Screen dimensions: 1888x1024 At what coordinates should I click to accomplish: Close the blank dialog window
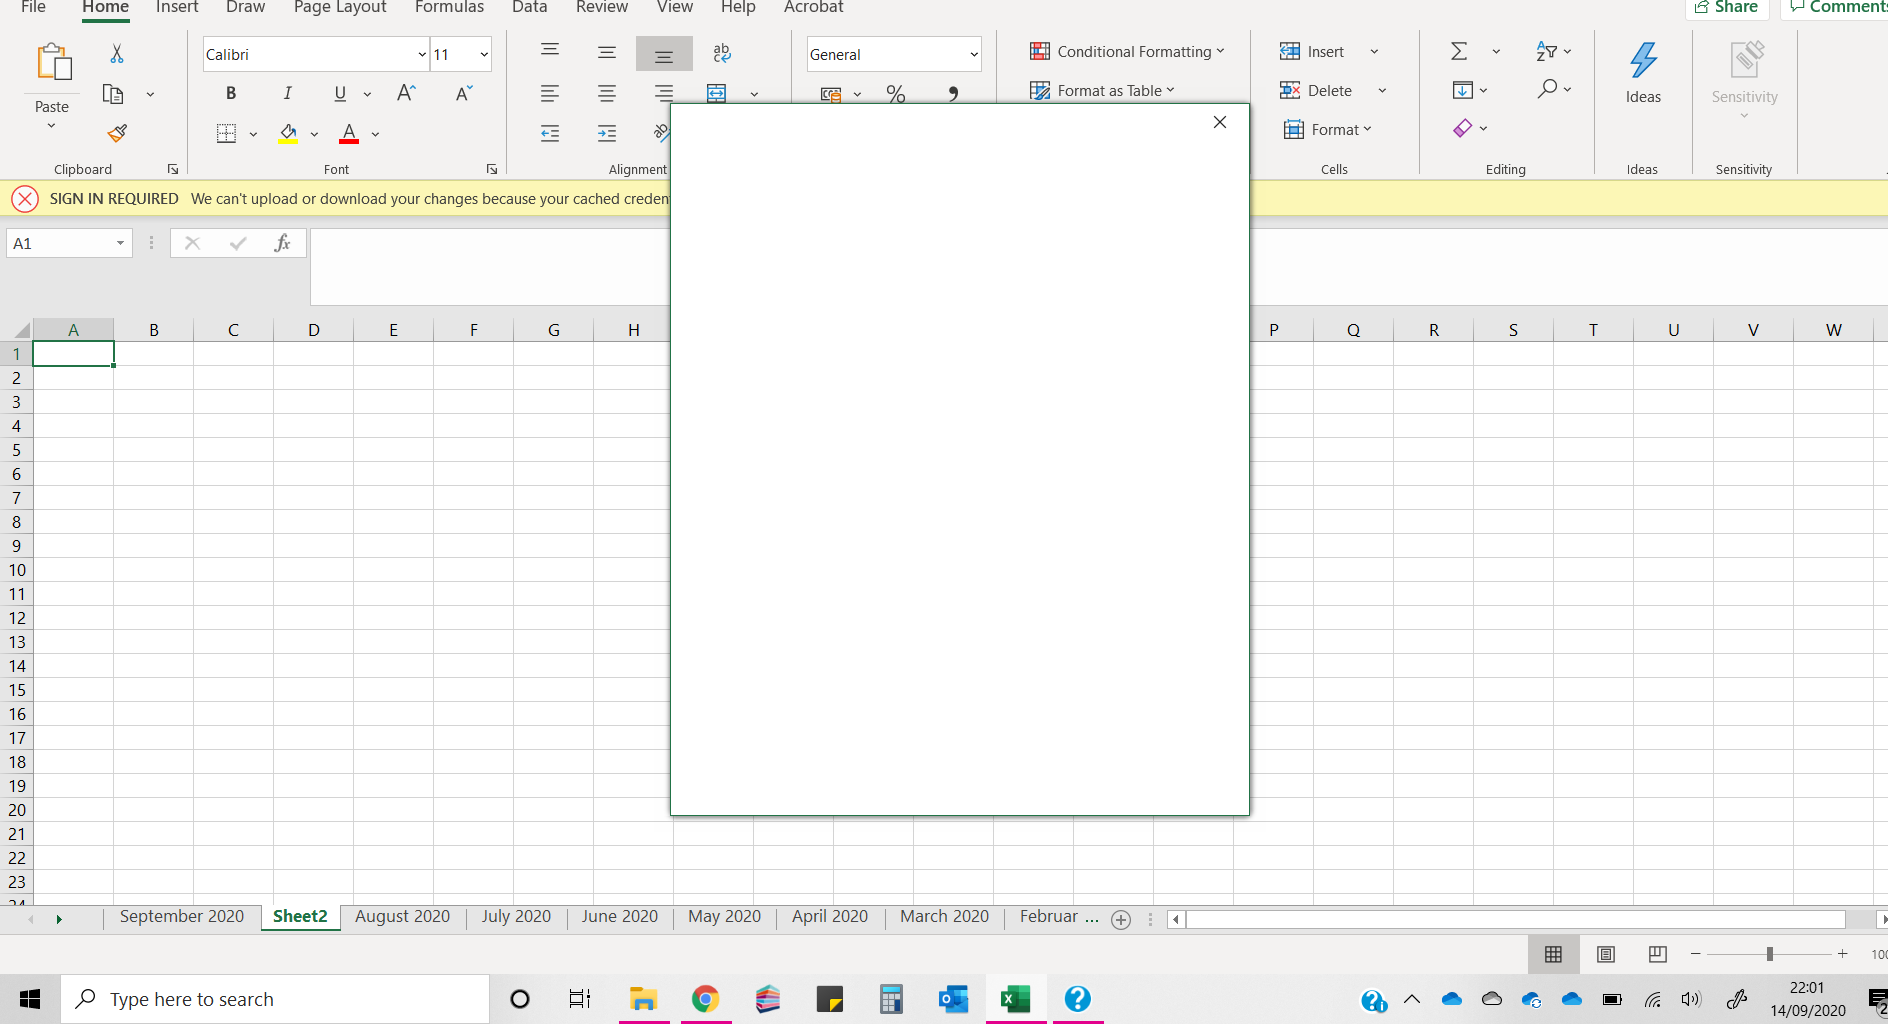pos(1220,122)
